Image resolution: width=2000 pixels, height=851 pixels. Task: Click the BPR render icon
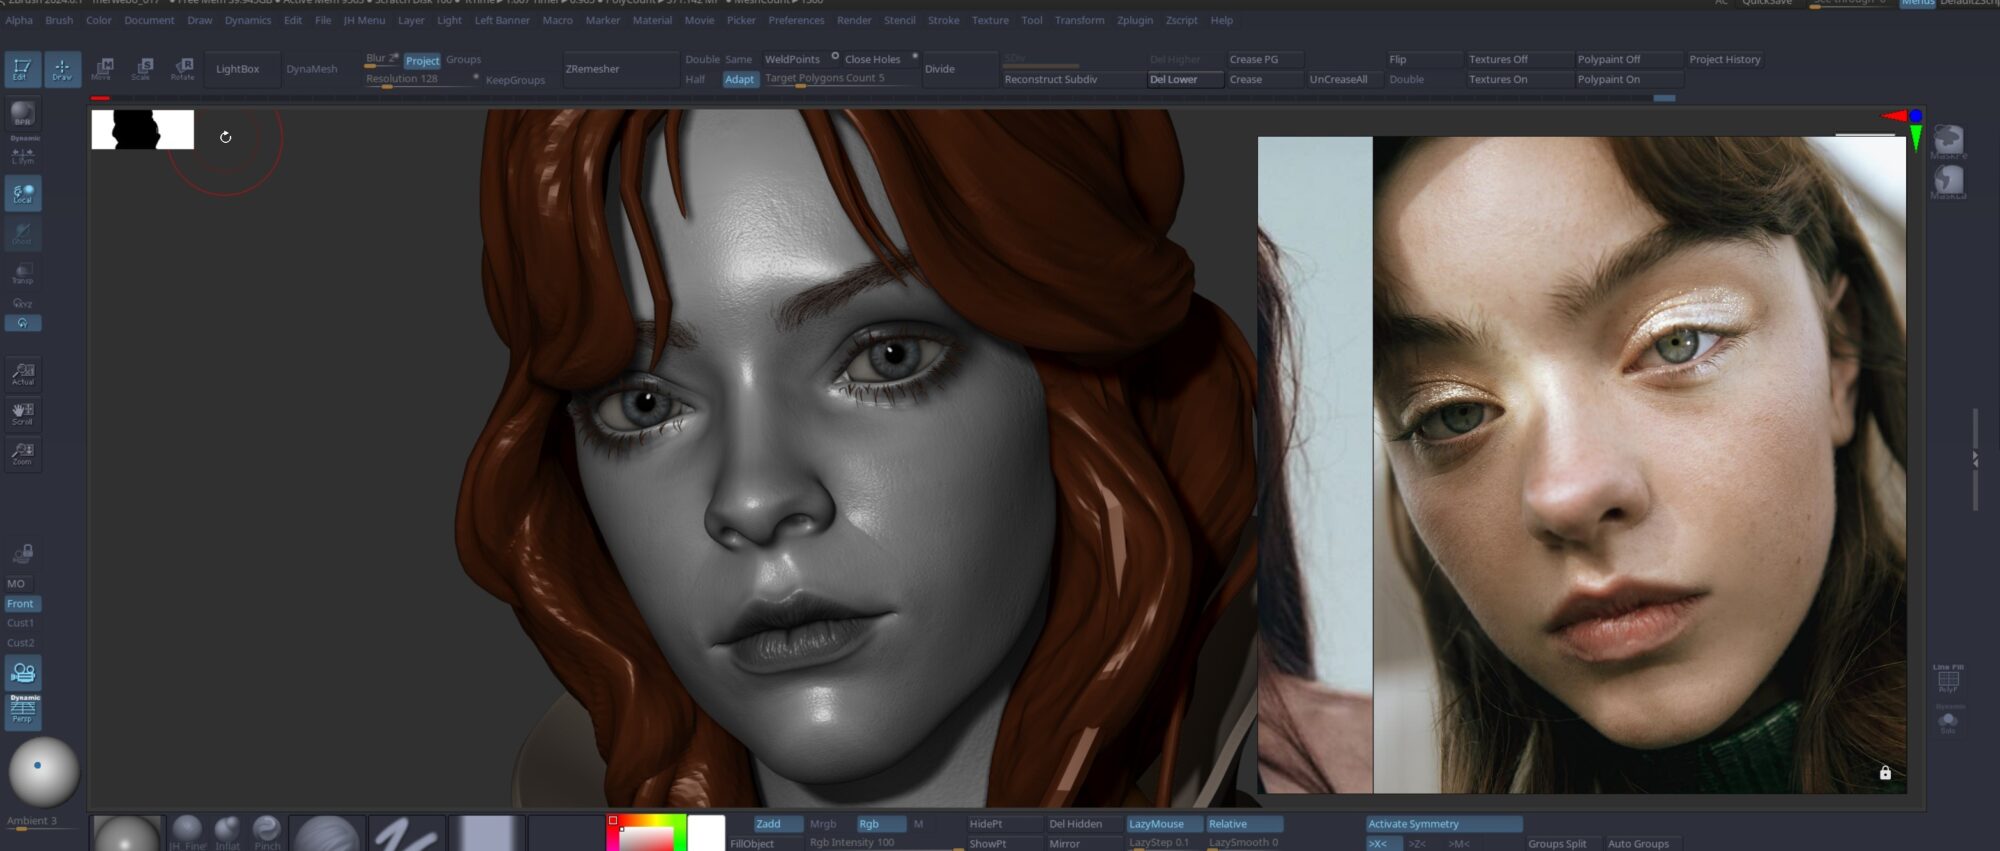coord(22,115)
